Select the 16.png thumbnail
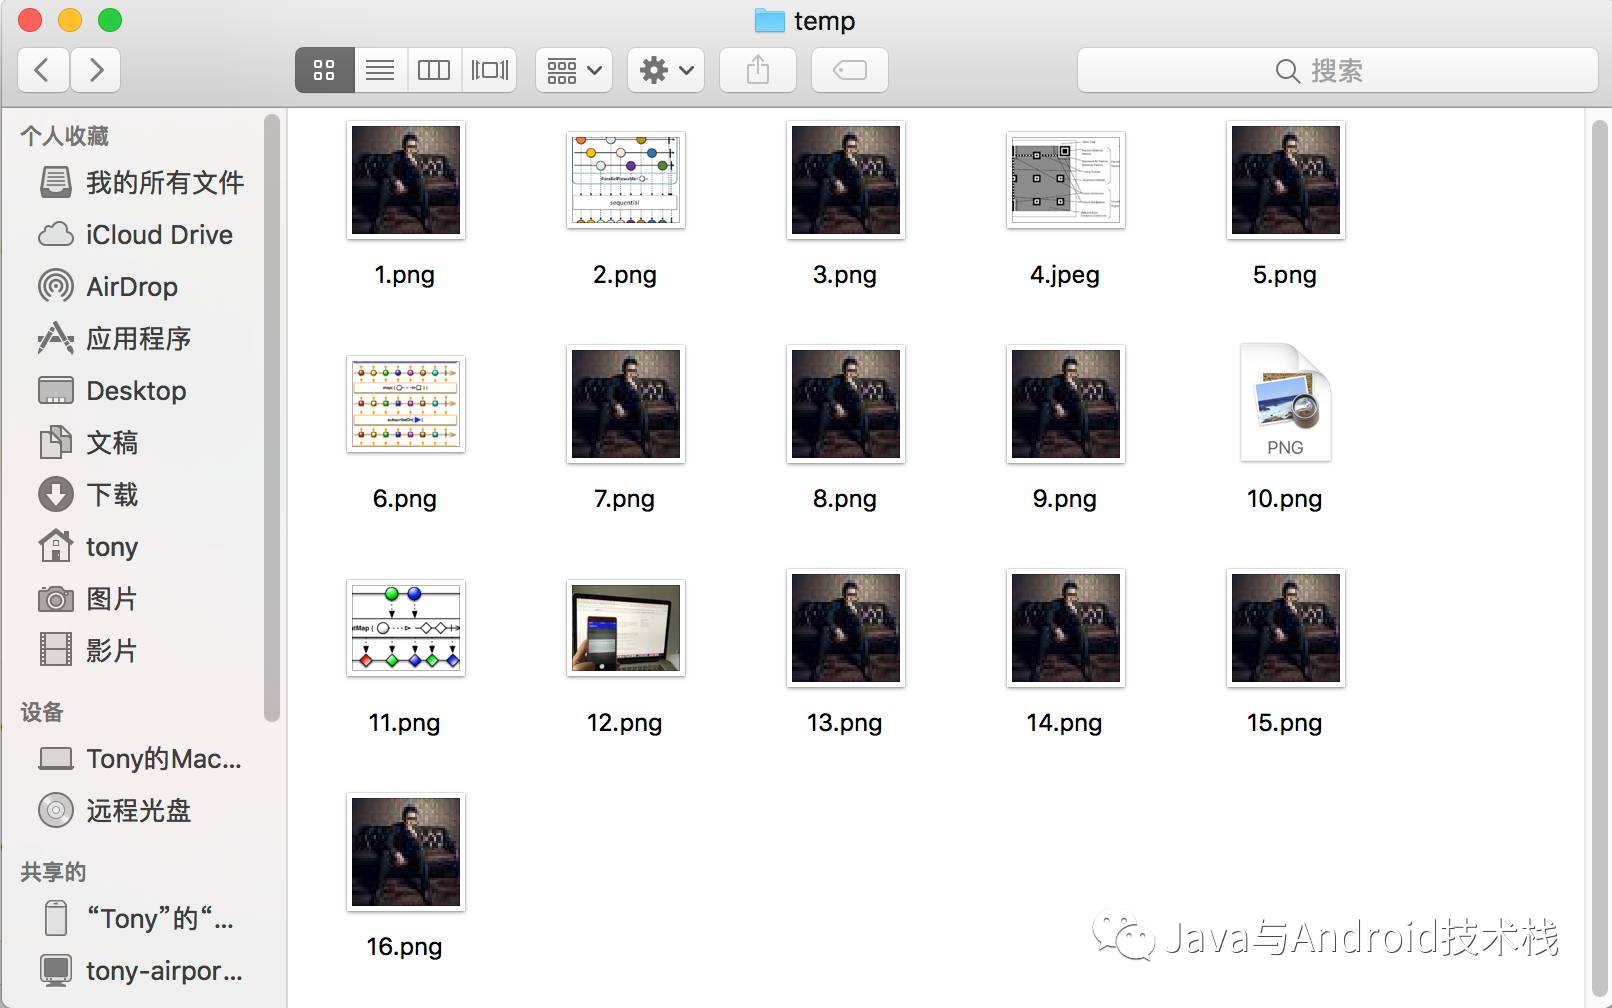1612x1008 pixels. point(406,852)
